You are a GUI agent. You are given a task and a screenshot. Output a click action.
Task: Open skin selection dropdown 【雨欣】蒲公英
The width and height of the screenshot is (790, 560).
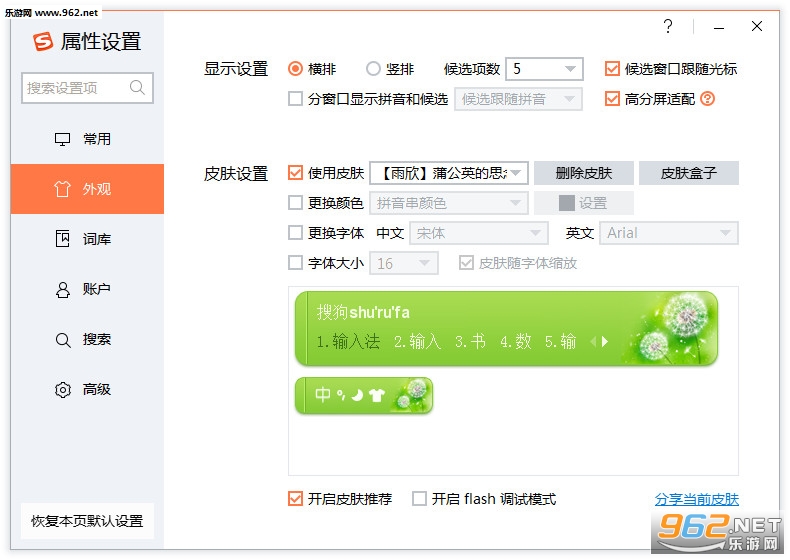[449, 173]
